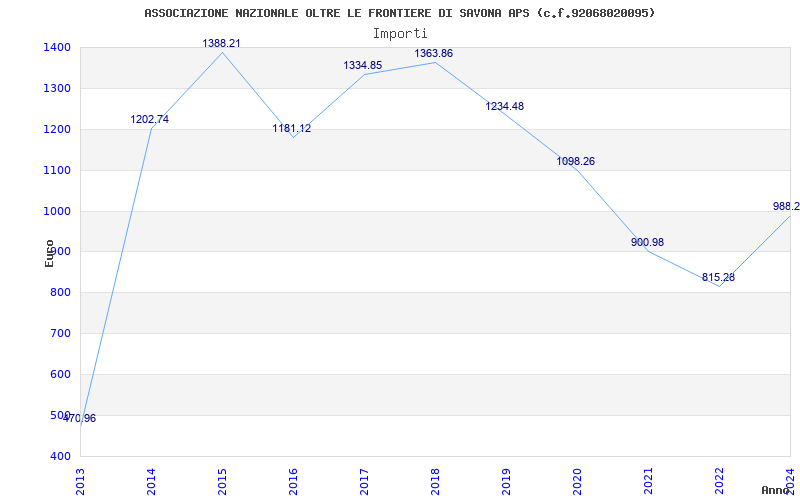
Task: Click y-axis tick 1300
Action: tap(58, 89)
